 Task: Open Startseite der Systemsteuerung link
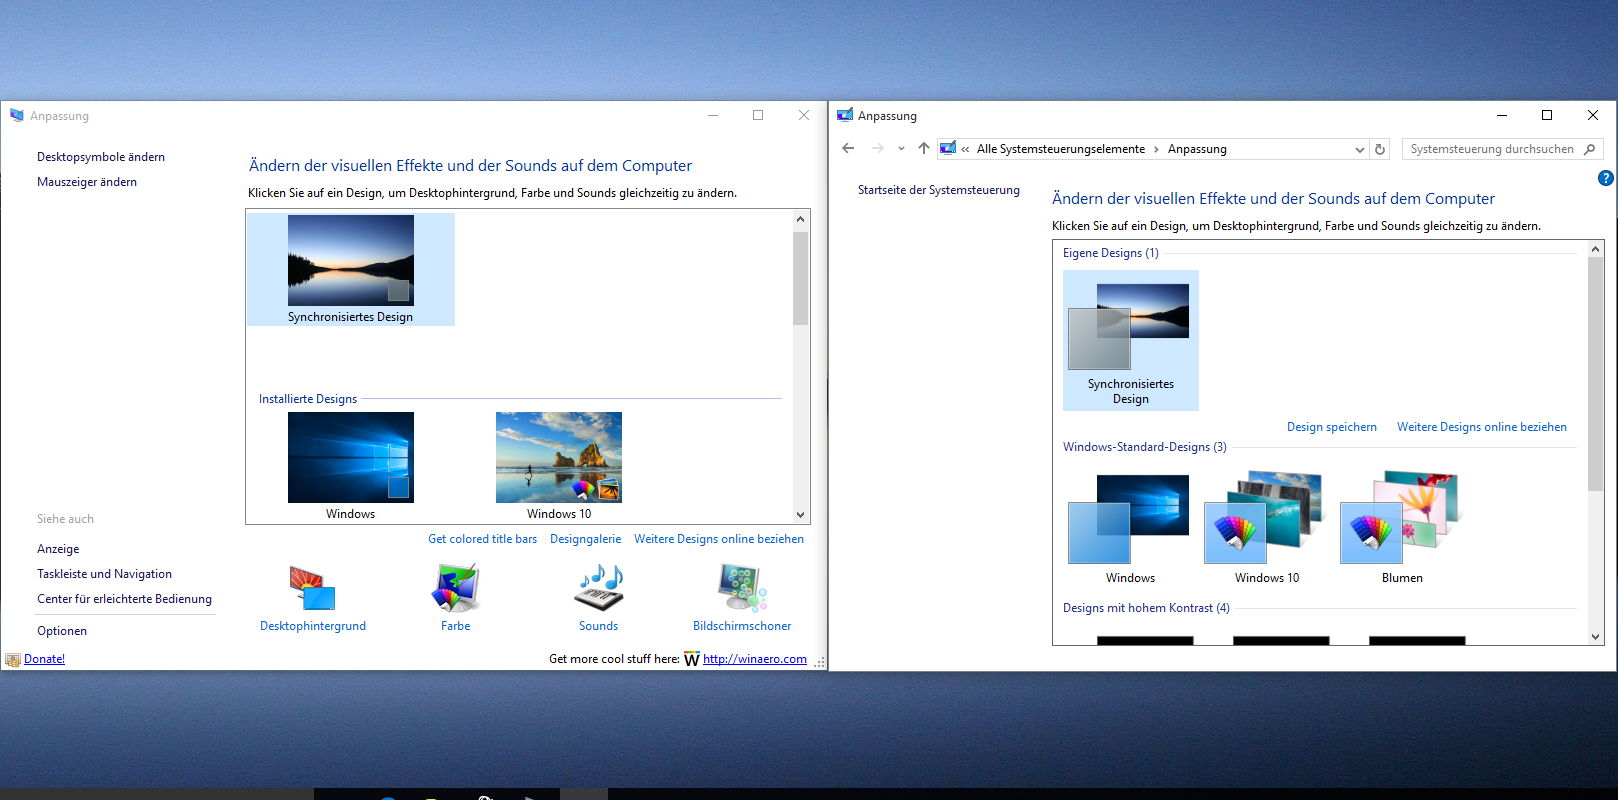click(x=939, y=190)
